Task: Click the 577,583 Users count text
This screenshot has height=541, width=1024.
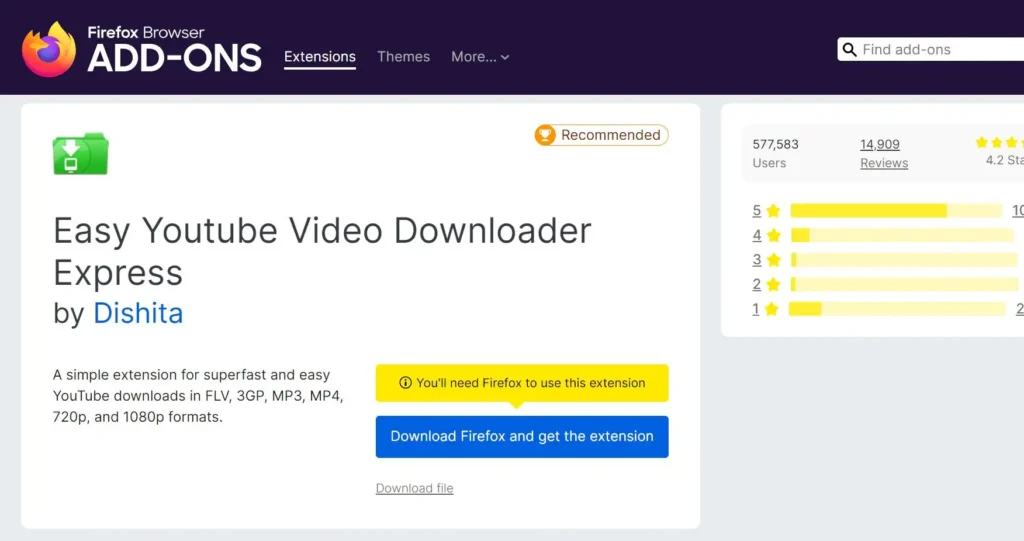Action: pyautogui.click(x=775, y=144)
